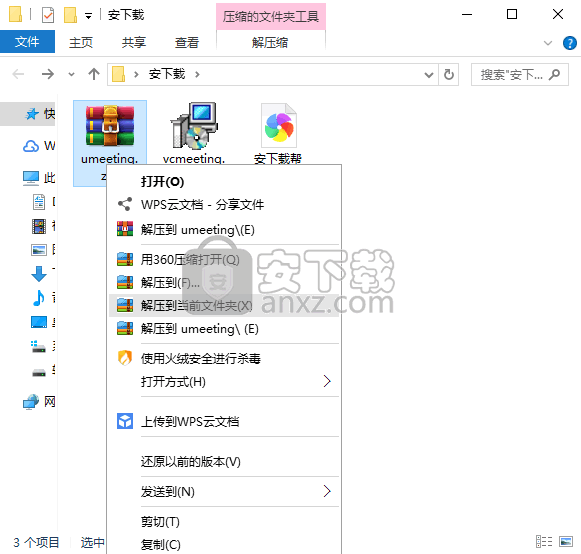Screen dimensions: 581x554
Task: Expand the recent locations dropdown arrow
Action: [x=72, y=74]
